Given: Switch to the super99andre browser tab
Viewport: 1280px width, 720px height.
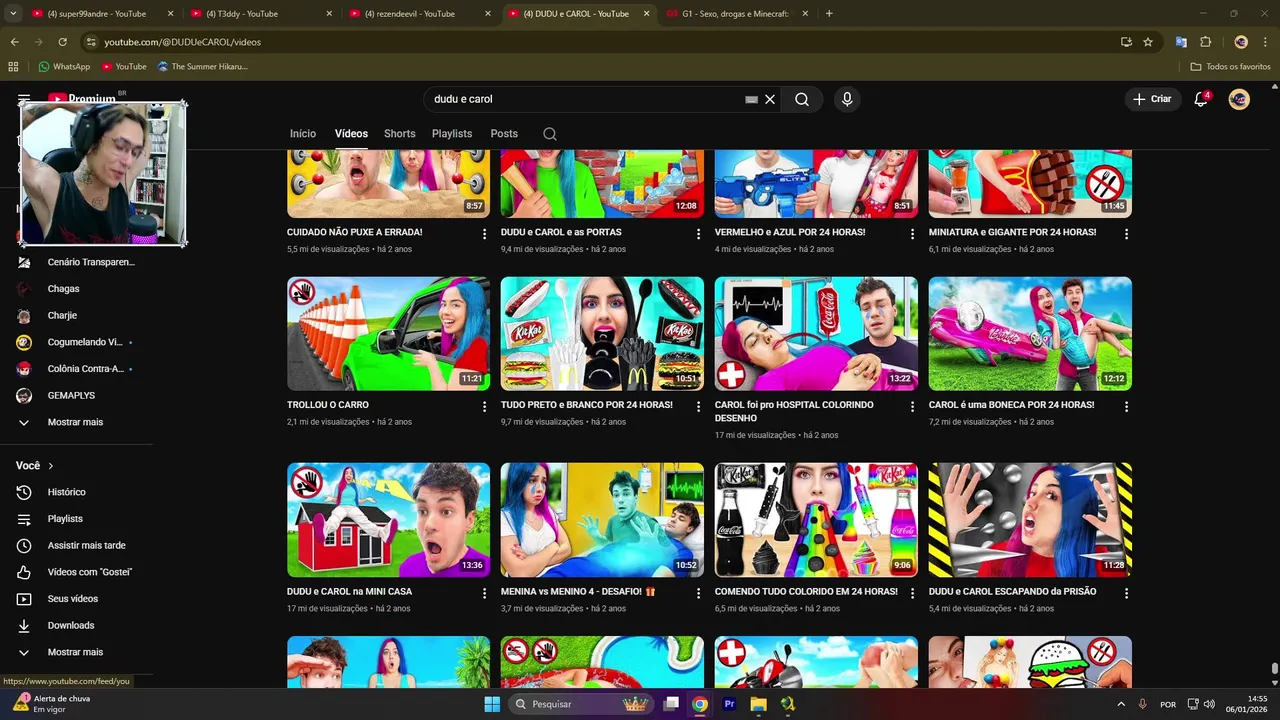Looking at the screenshot, I should (x=103, y=14).
